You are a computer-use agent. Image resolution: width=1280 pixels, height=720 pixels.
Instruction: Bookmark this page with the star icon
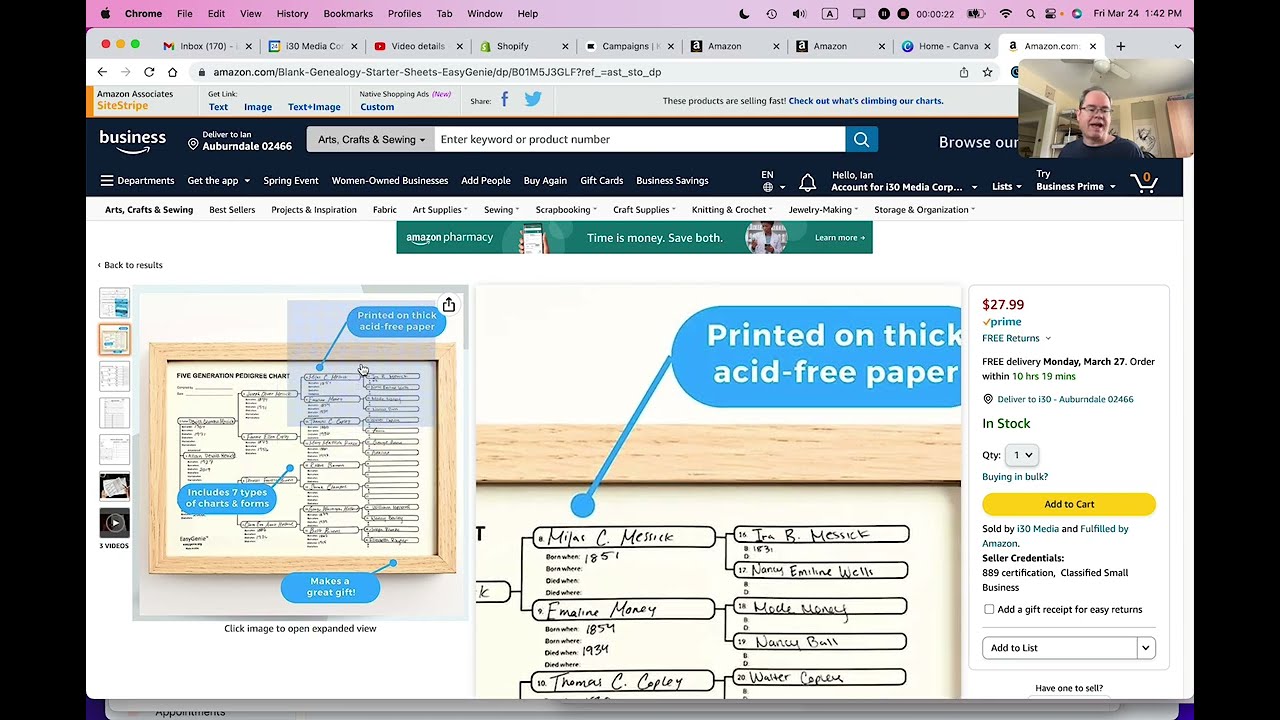point(987,72)
